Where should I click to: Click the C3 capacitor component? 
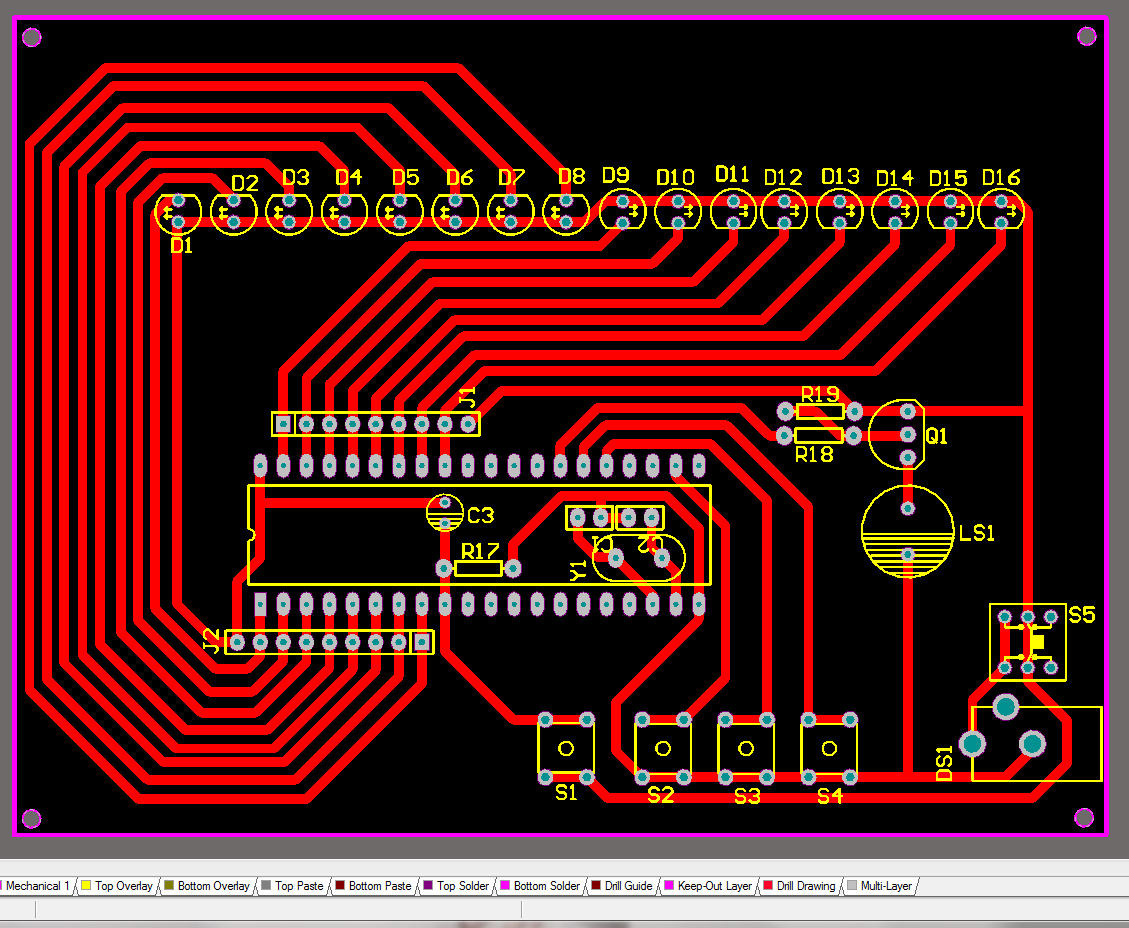(444, 513)
